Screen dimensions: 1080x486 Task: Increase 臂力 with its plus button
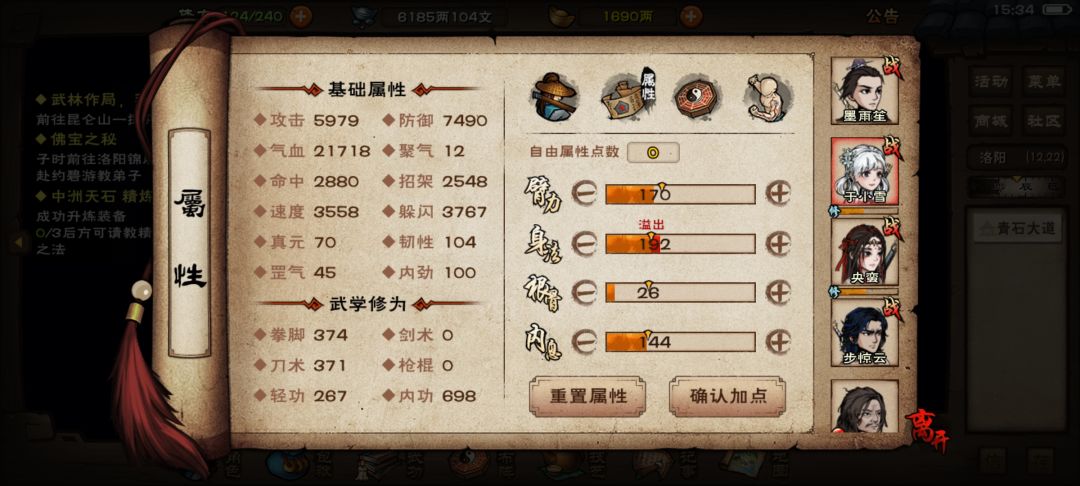pyautogui.click(x=778, y=193)
